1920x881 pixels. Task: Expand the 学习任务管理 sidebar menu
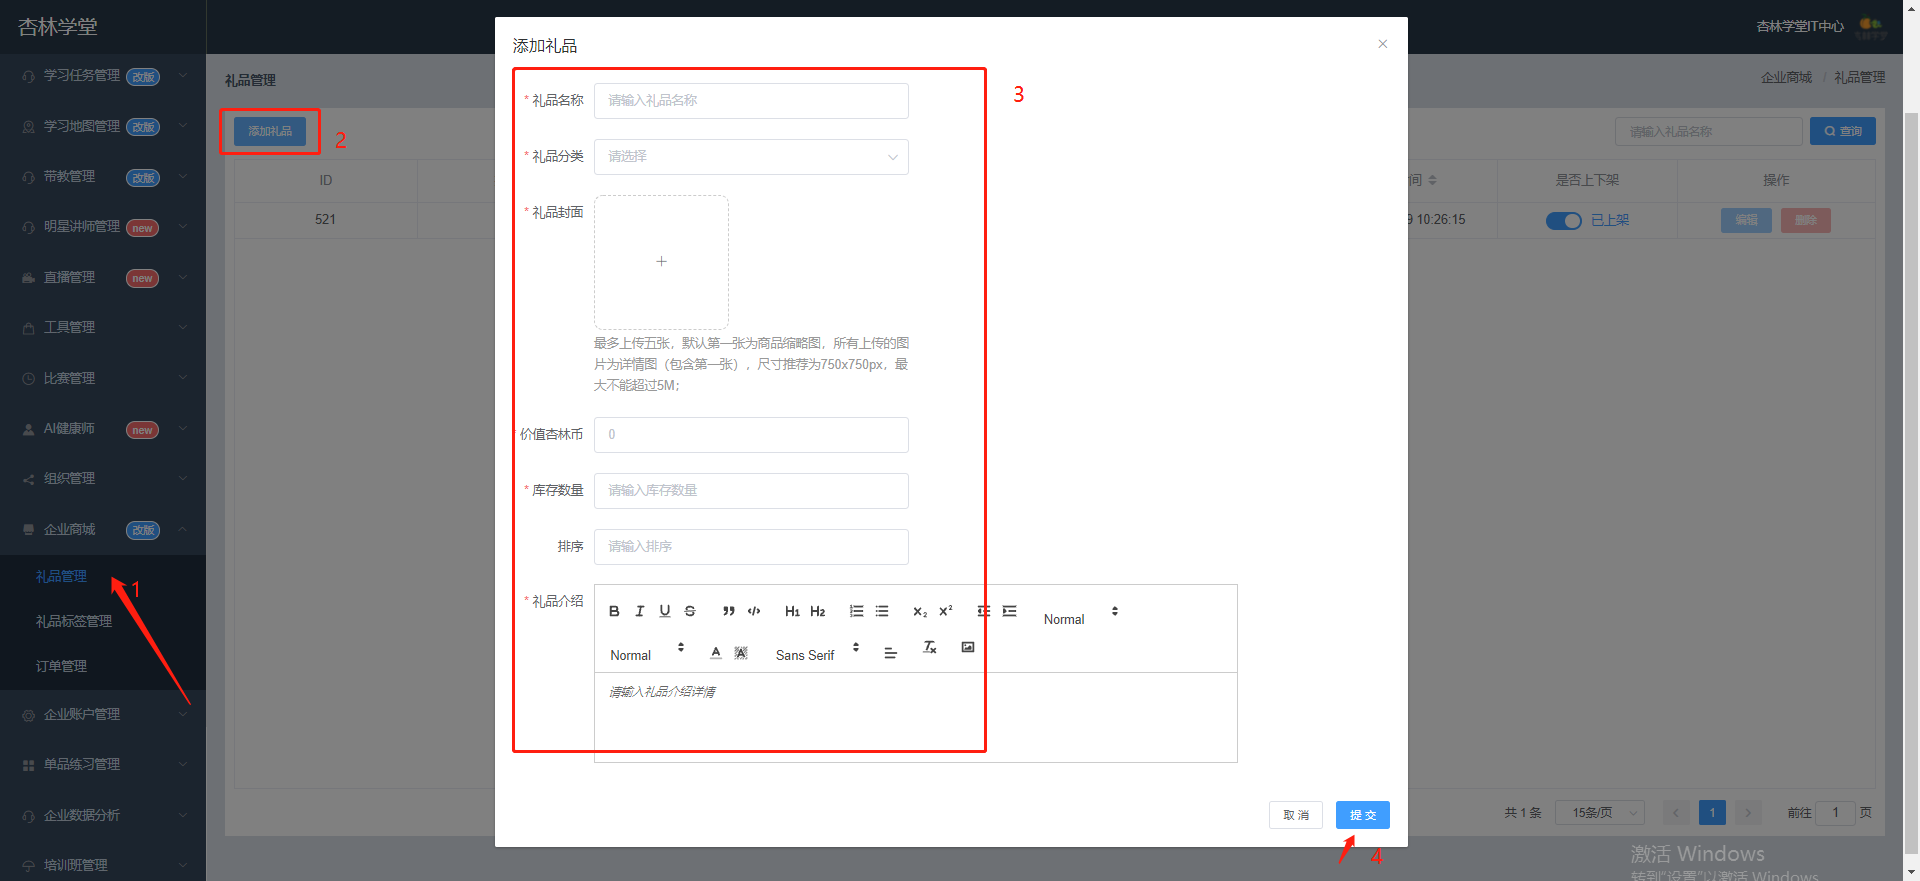[103, 76]
